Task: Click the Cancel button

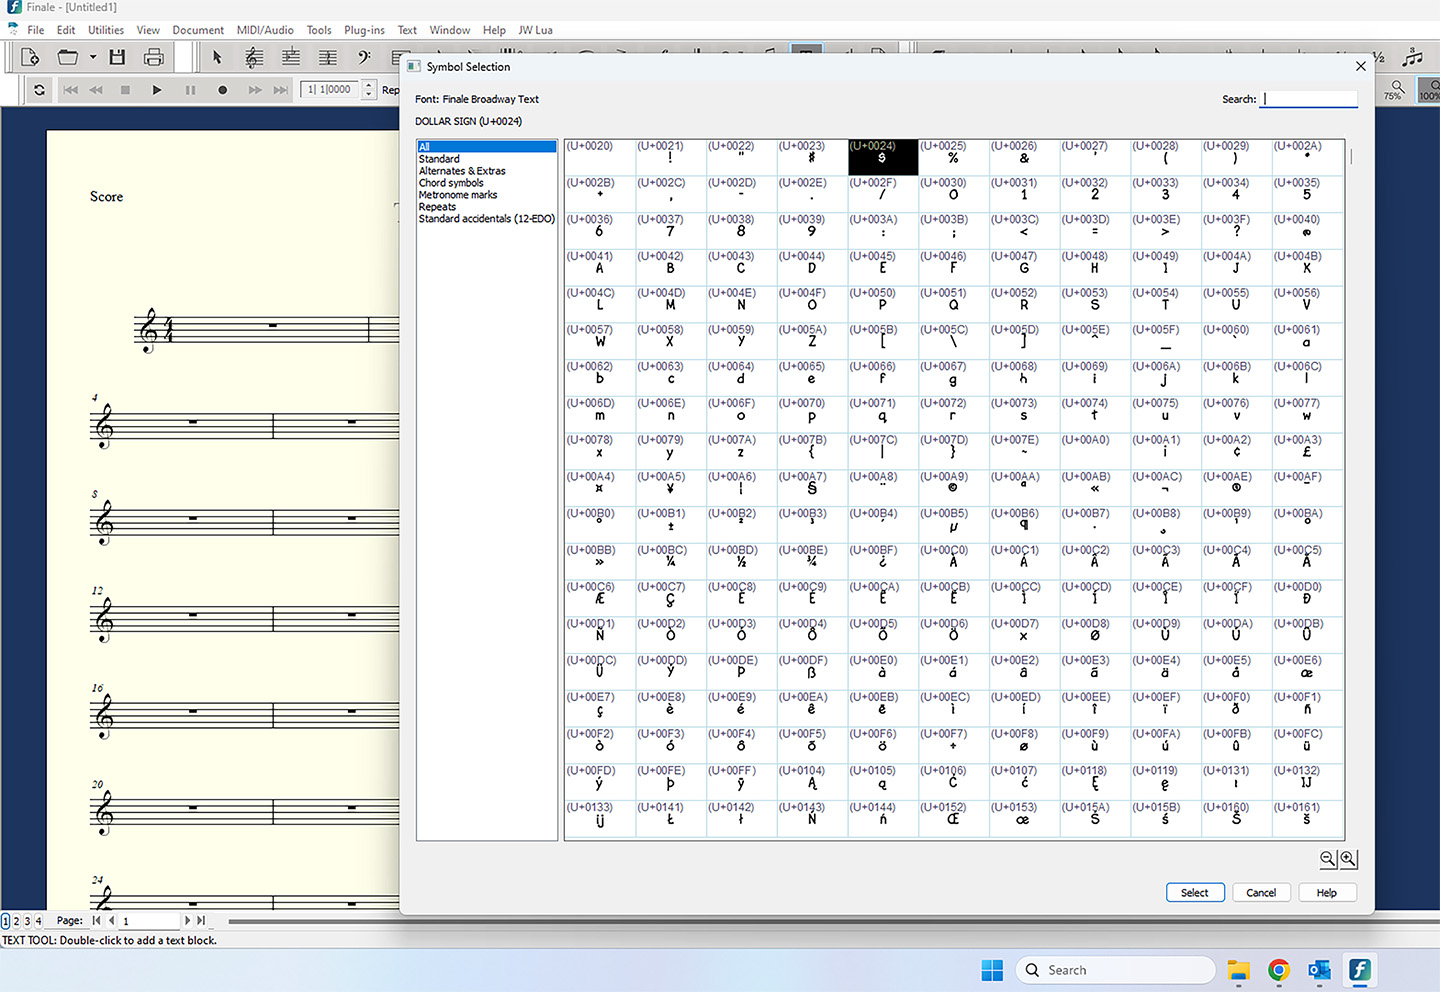Action: [x=1261, y=893]
